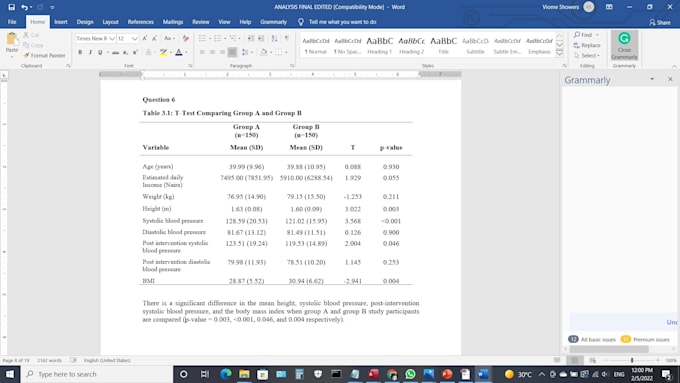Open Calculator from the taskbar
This screenshot has width=680, height=383.
(299, 374)
